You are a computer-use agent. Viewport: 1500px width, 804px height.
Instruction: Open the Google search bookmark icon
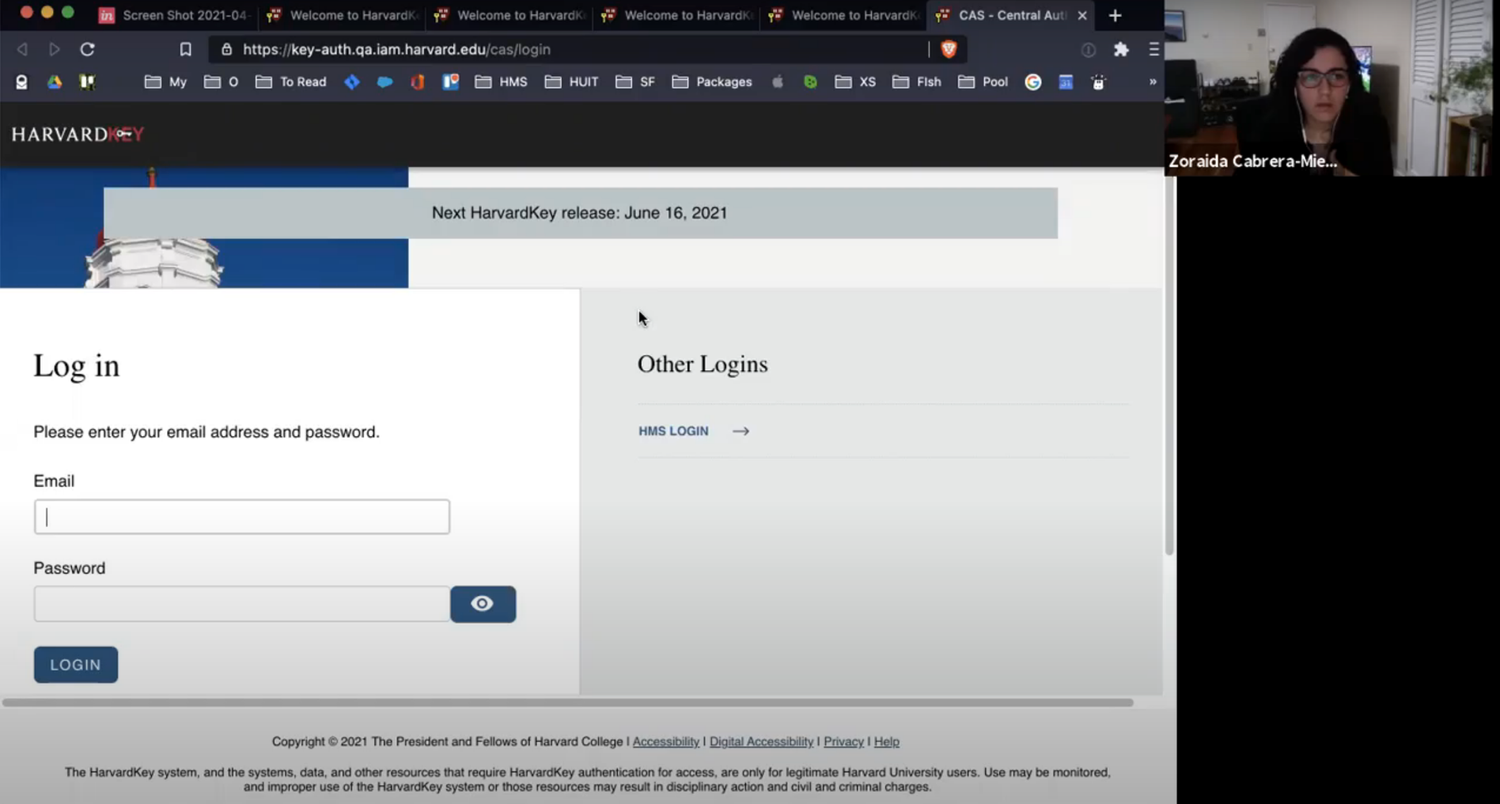click(x=1032, y=82)
